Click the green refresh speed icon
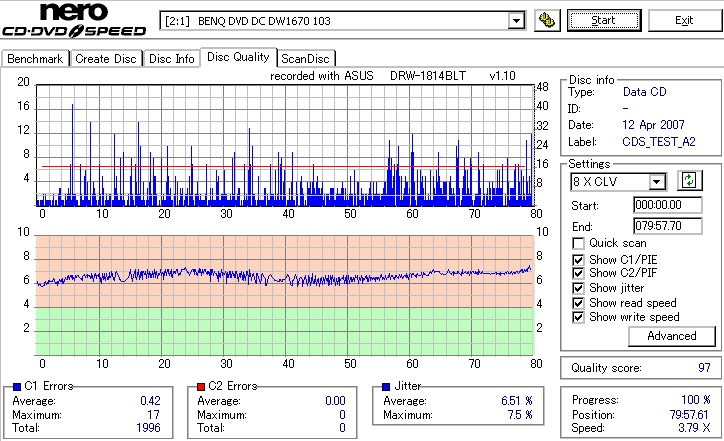The height and width of the screenshot is (441, 724). tap(689, 181)
